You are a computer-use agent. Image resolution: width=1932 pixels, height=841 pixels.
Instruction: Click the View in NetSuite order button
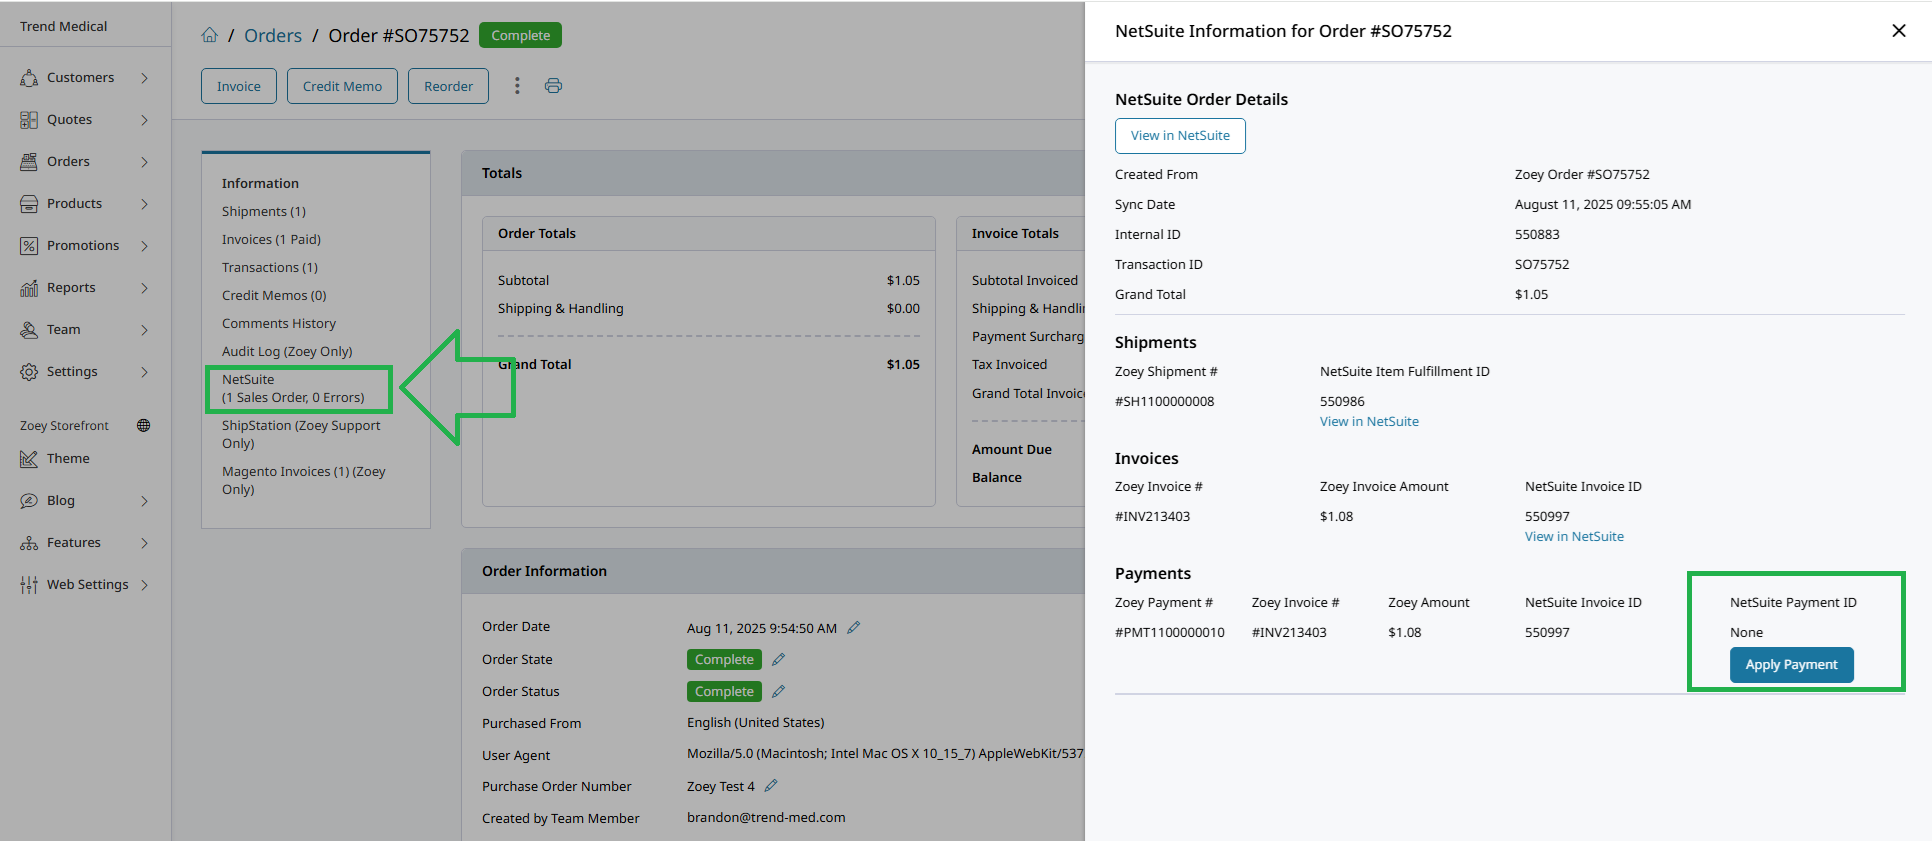pyautogui.click(x=1180, y=136)
